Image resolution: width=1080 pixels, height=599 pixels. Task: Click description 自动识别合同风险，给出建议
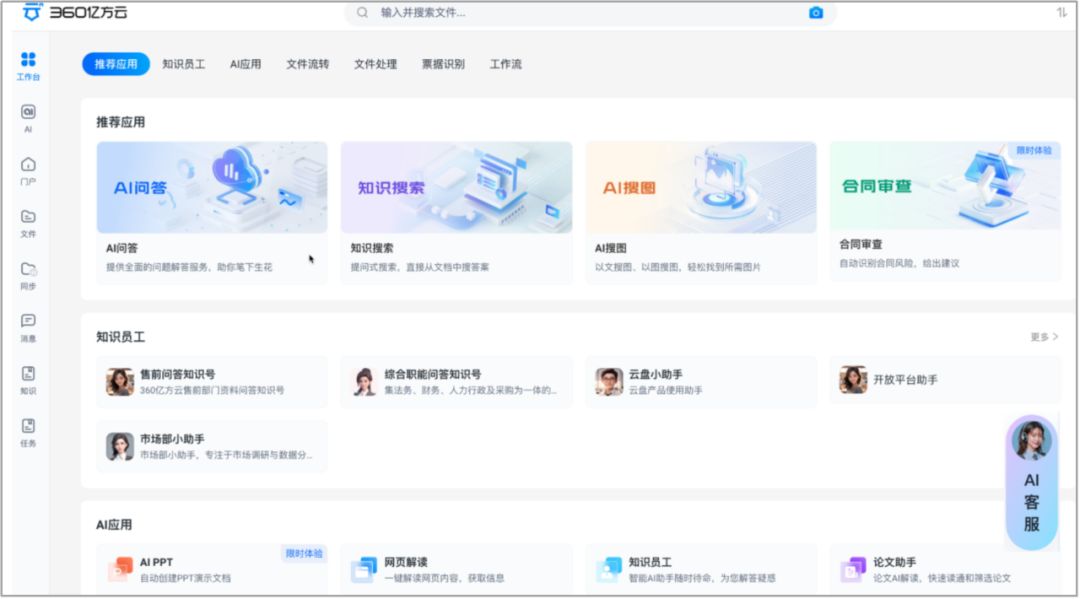[x=899, y=263]
